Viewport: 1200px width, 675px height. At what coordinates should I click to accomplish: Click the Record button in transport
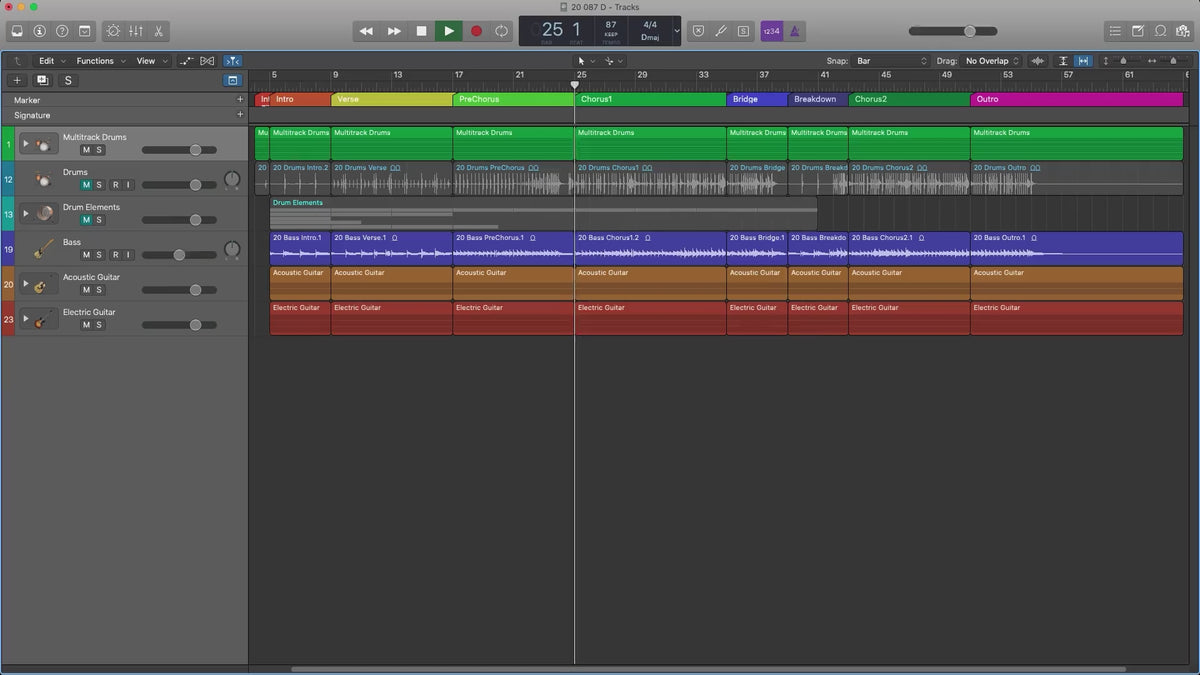pos(476,31)
